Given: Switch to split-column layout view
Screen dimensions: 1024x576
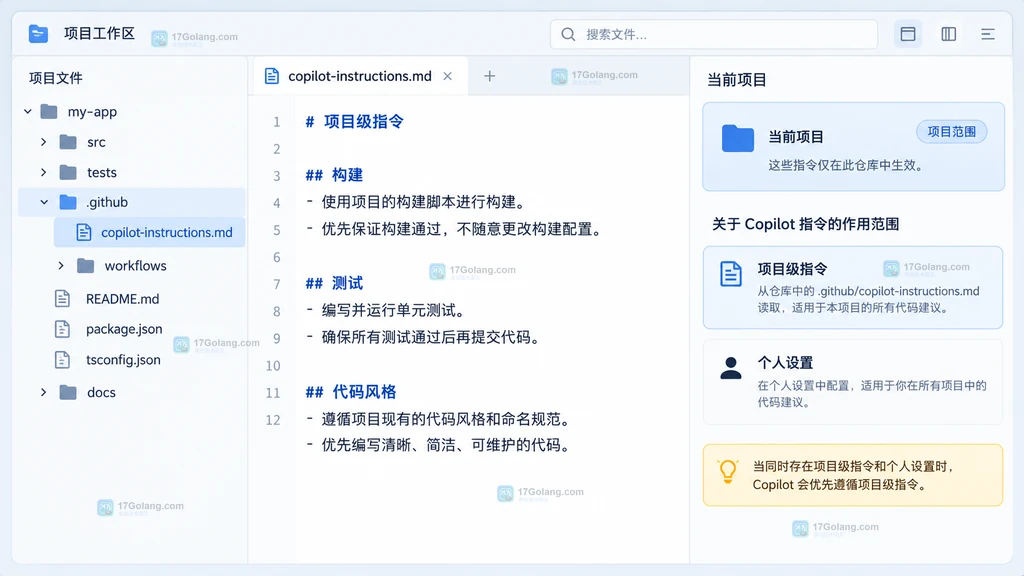Looking at the screenshot, I should pyautogui.click(x=949, y=34).
